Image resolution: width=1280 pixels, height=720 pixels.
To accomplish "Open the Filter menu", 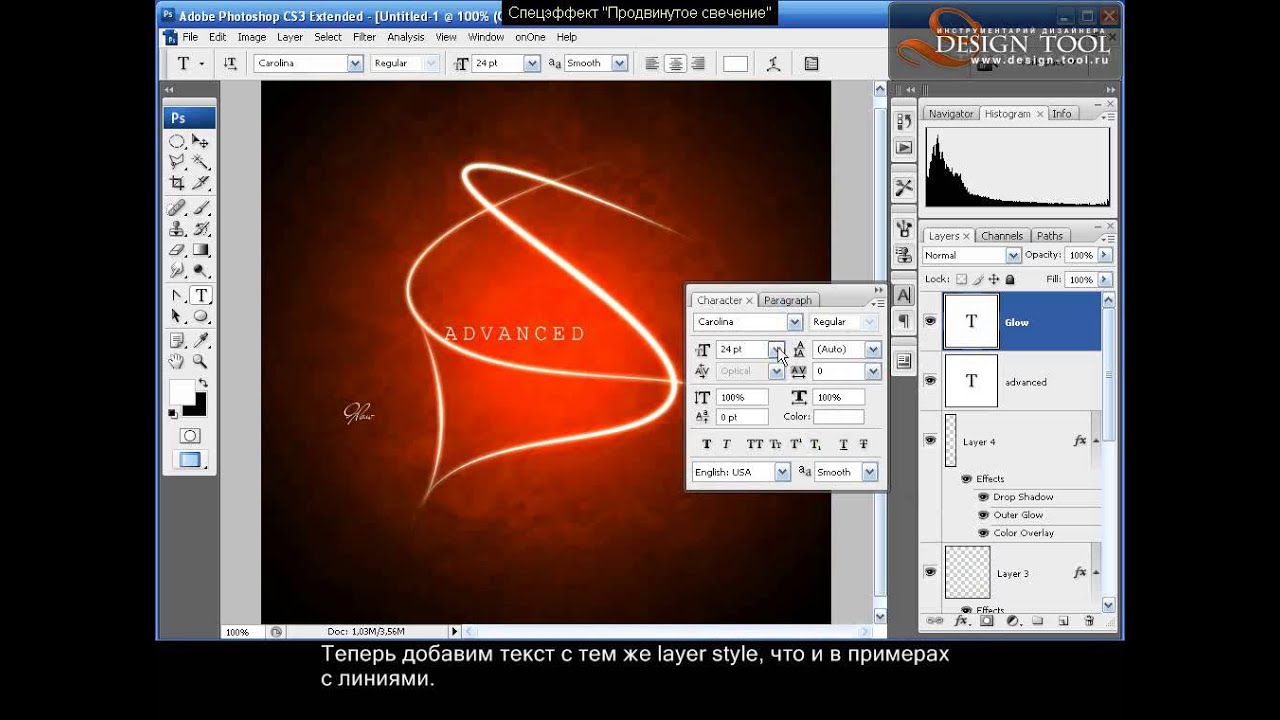I will [x=364, y=37].
